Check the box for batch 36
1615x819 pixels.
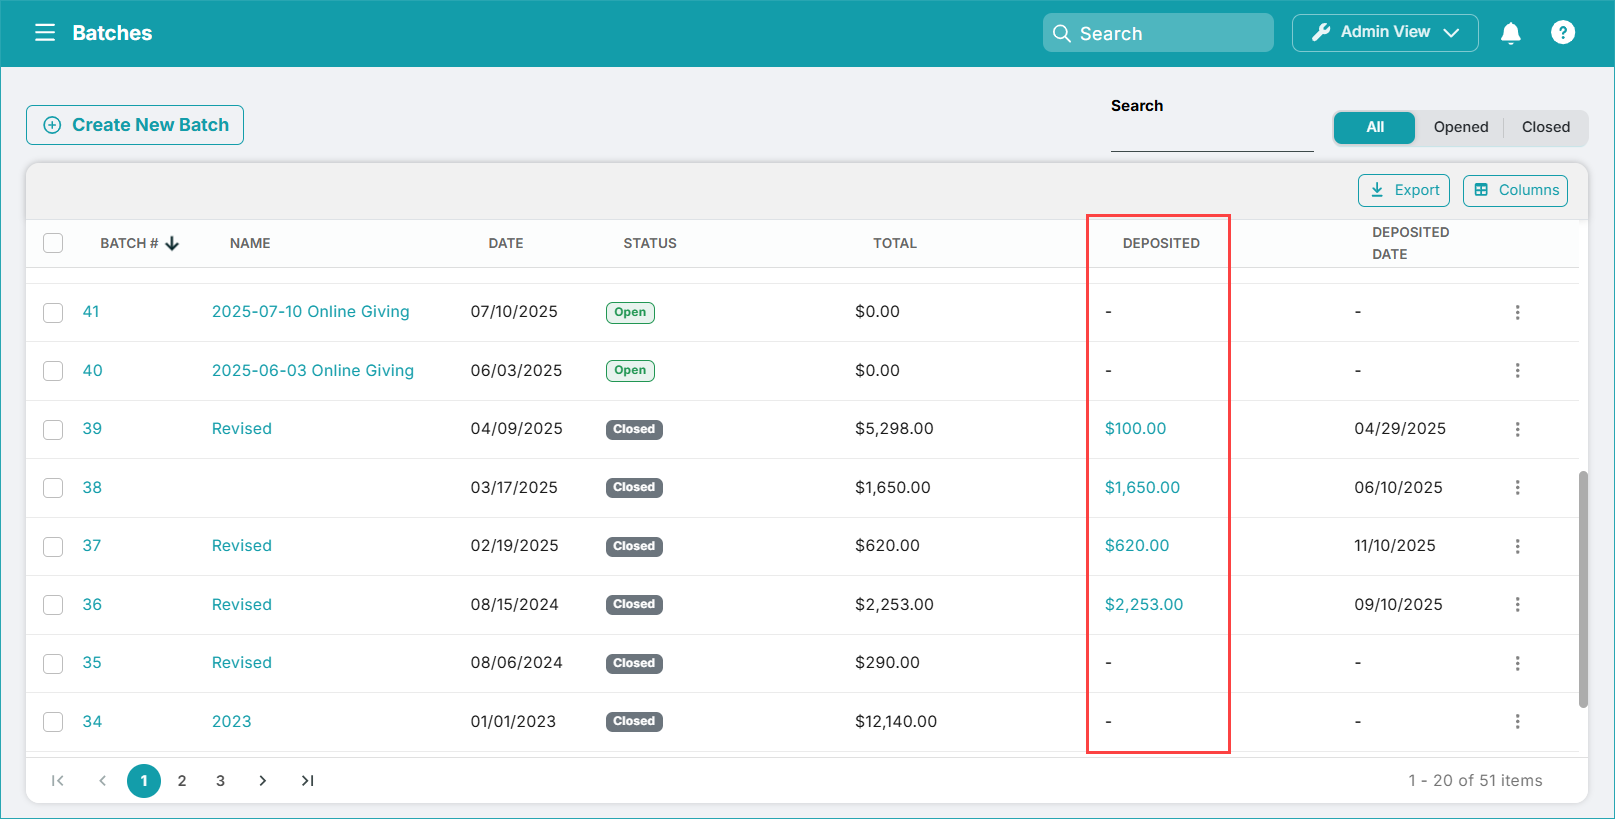(53, 605)
